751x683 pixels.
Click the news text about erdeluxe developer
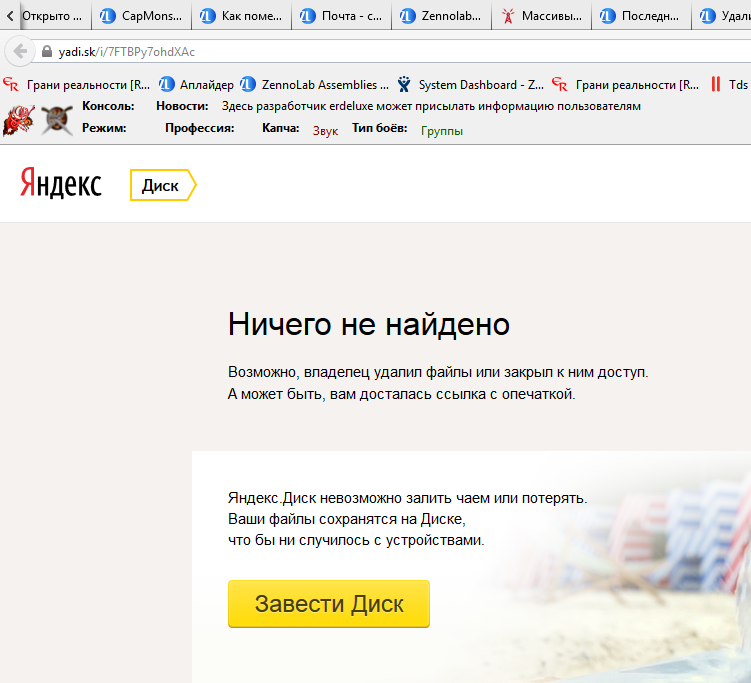point(431,106)
